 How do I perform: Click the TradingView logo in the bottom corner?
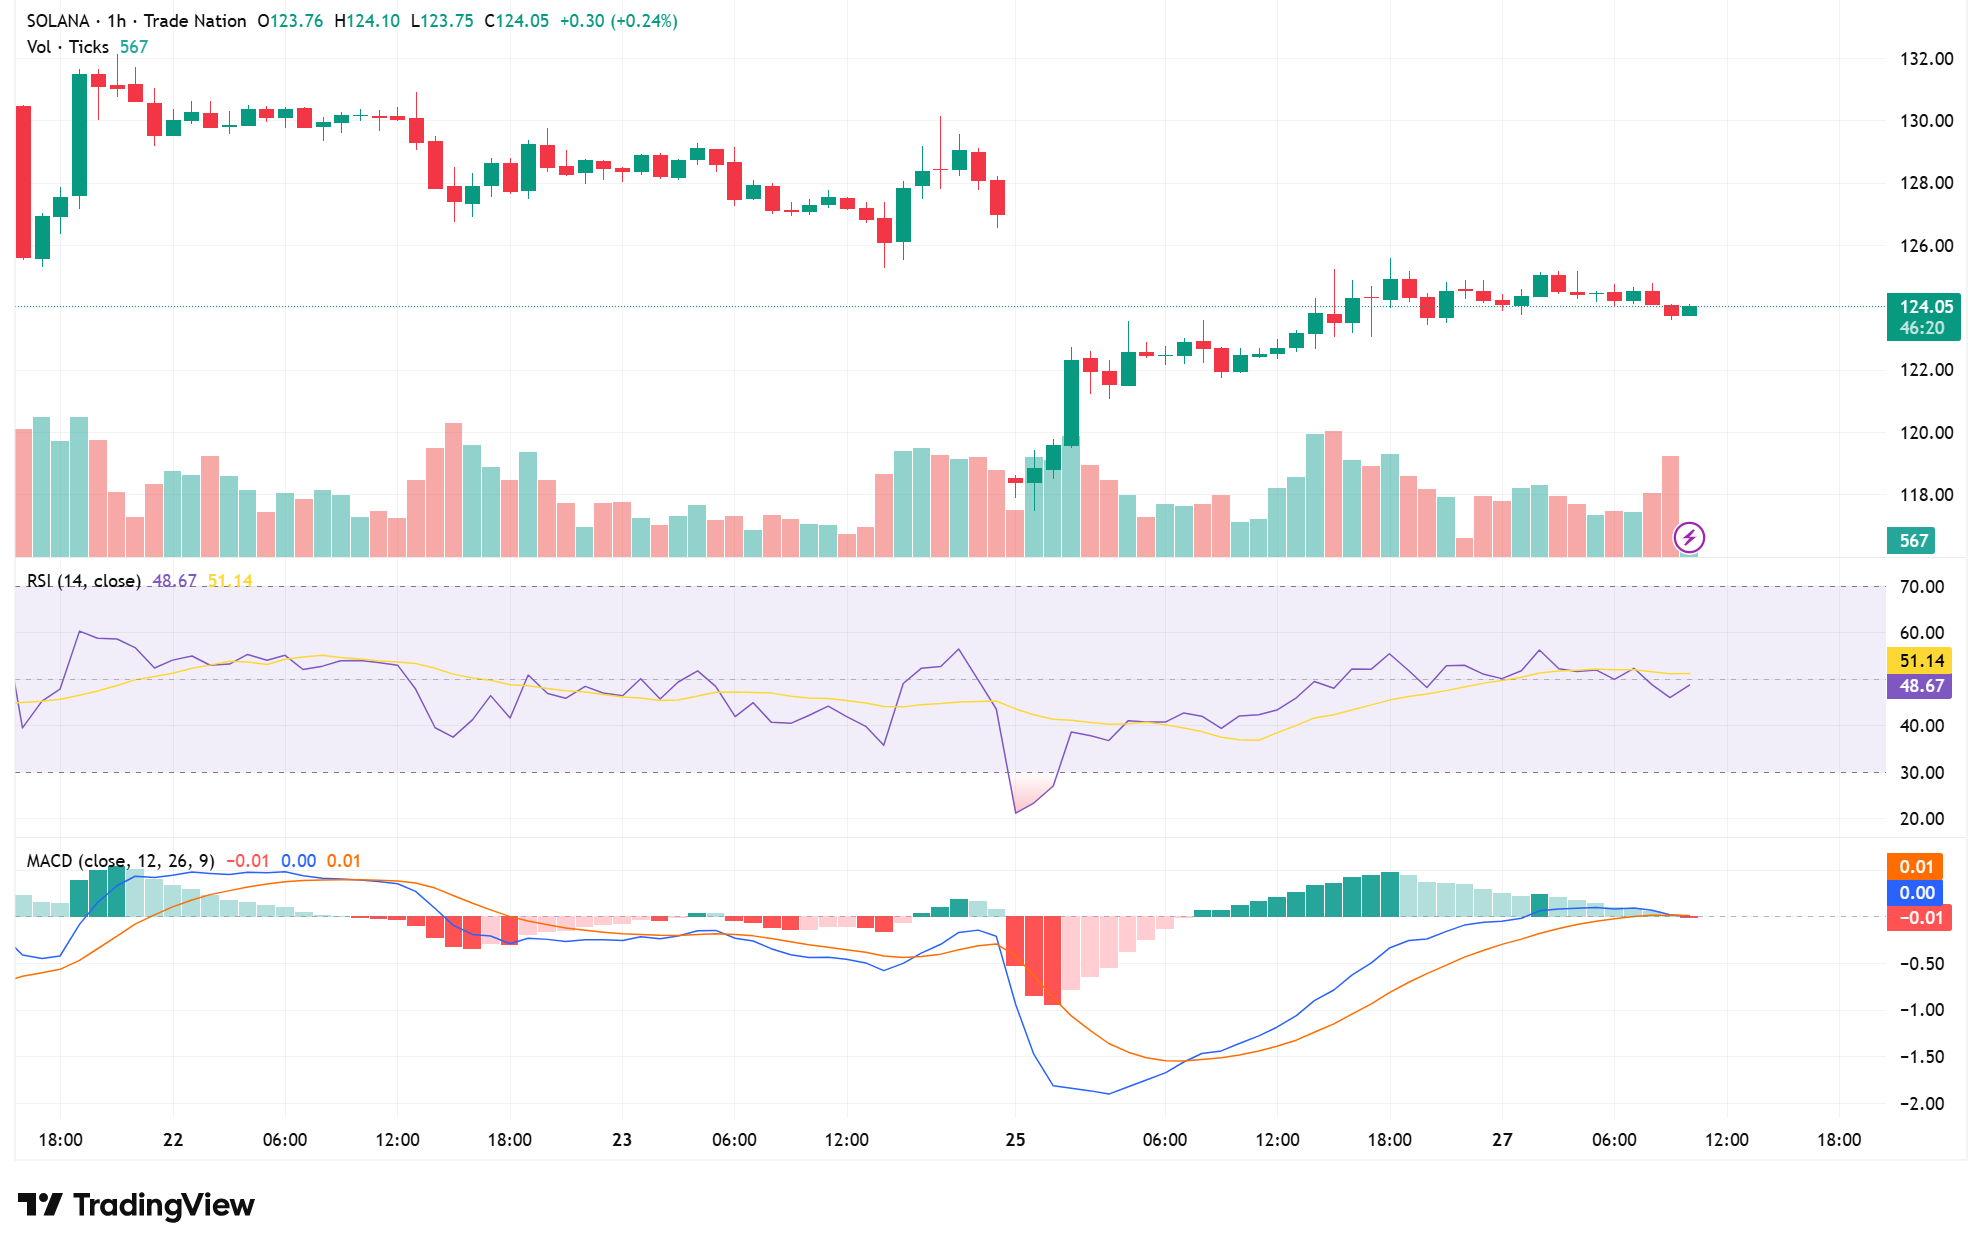click(x=138, y=1206)
